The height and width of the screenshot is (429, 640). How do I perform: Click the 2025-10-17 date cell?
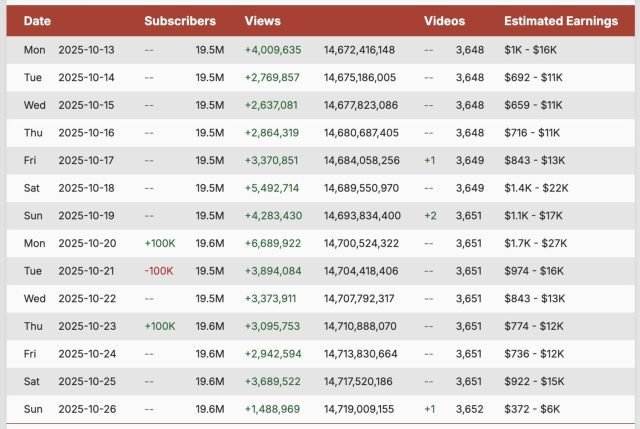(x=87, y=160)
